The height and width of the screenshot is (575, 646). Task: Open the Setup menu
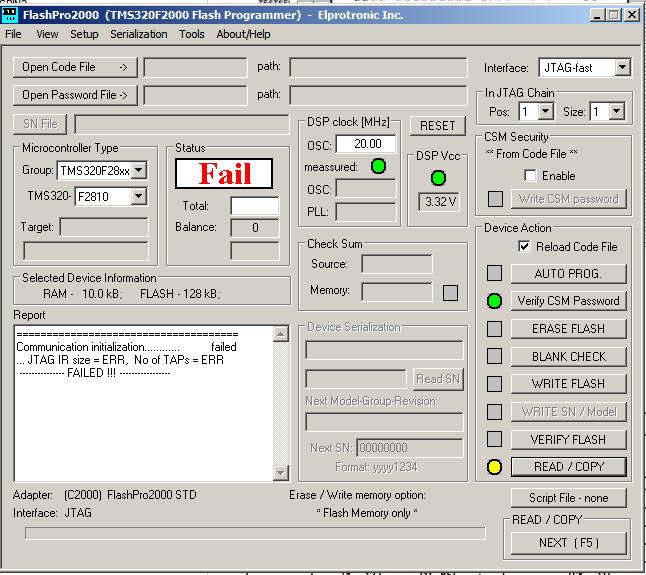pyautogui.click(x=84, y=34)
